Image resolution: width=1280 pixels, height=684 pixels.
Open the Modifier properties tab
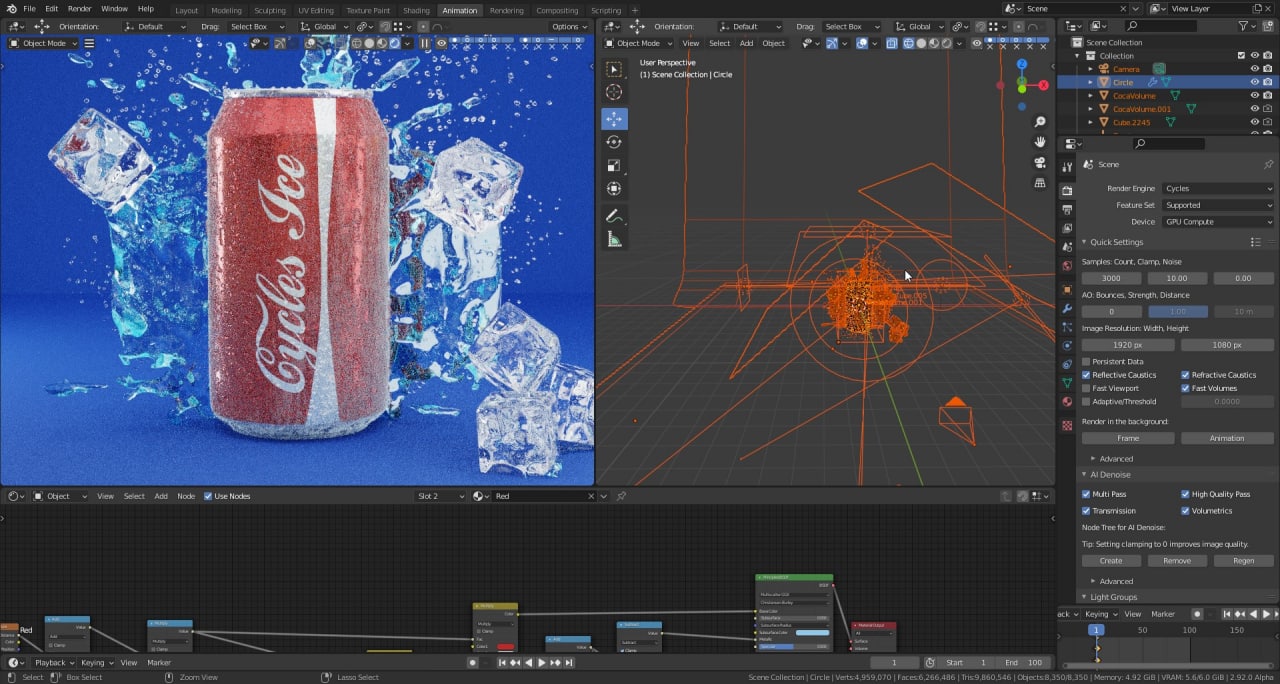pyautogui.click(x=1067, y=308)
